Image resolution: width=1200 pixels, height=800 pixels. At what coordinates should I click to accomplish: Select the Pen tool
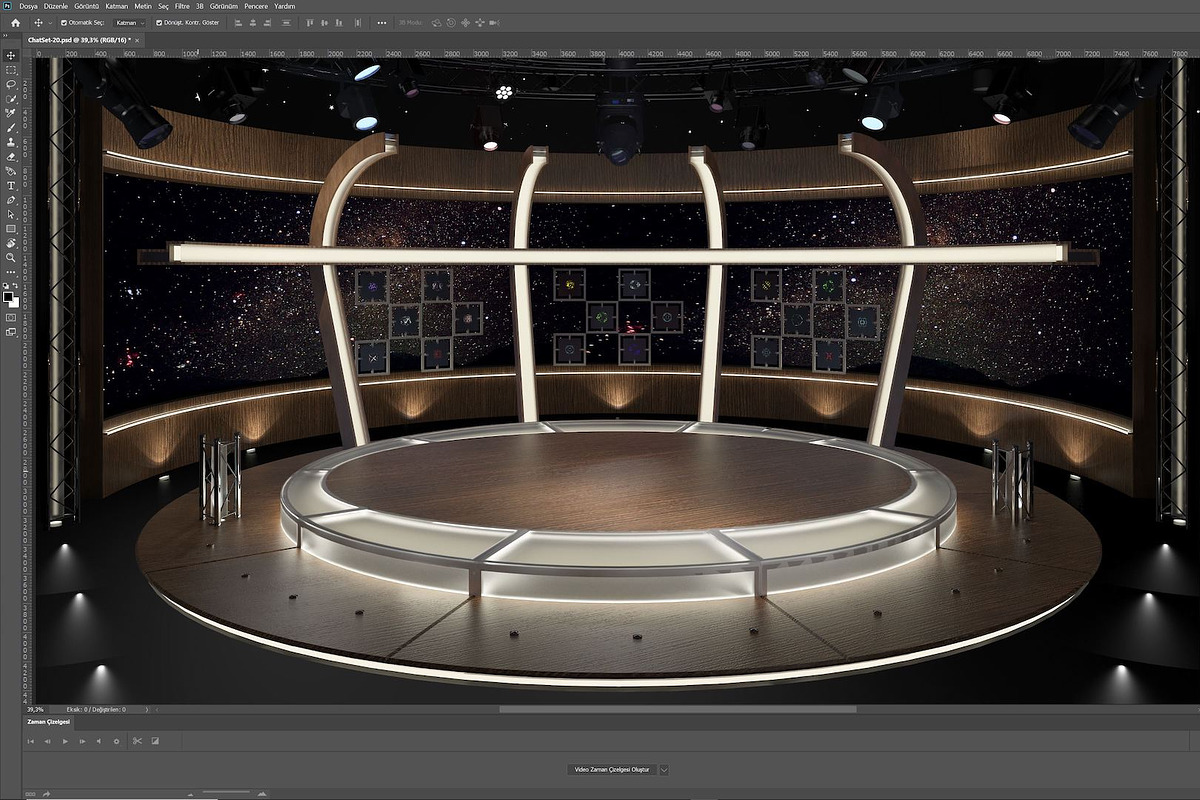(11, 200)
